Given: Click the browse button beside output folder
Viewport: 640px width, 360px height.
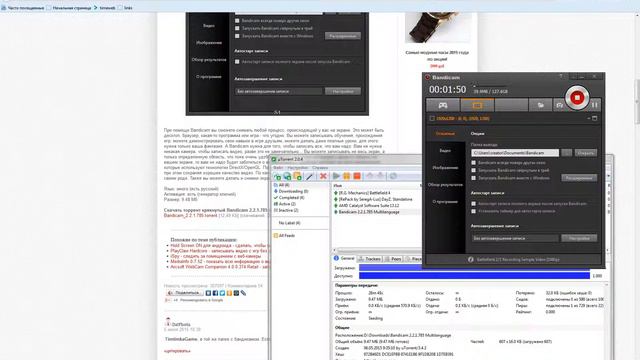Looking at the screenshot, I should 567,153.
